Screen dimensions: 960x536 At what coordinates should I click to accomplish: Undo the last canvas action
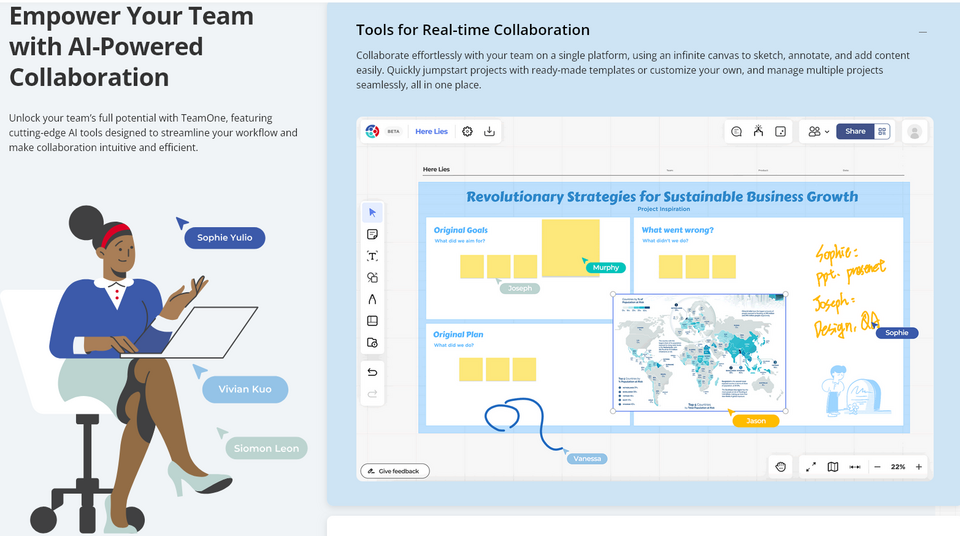tap(372, 372)
